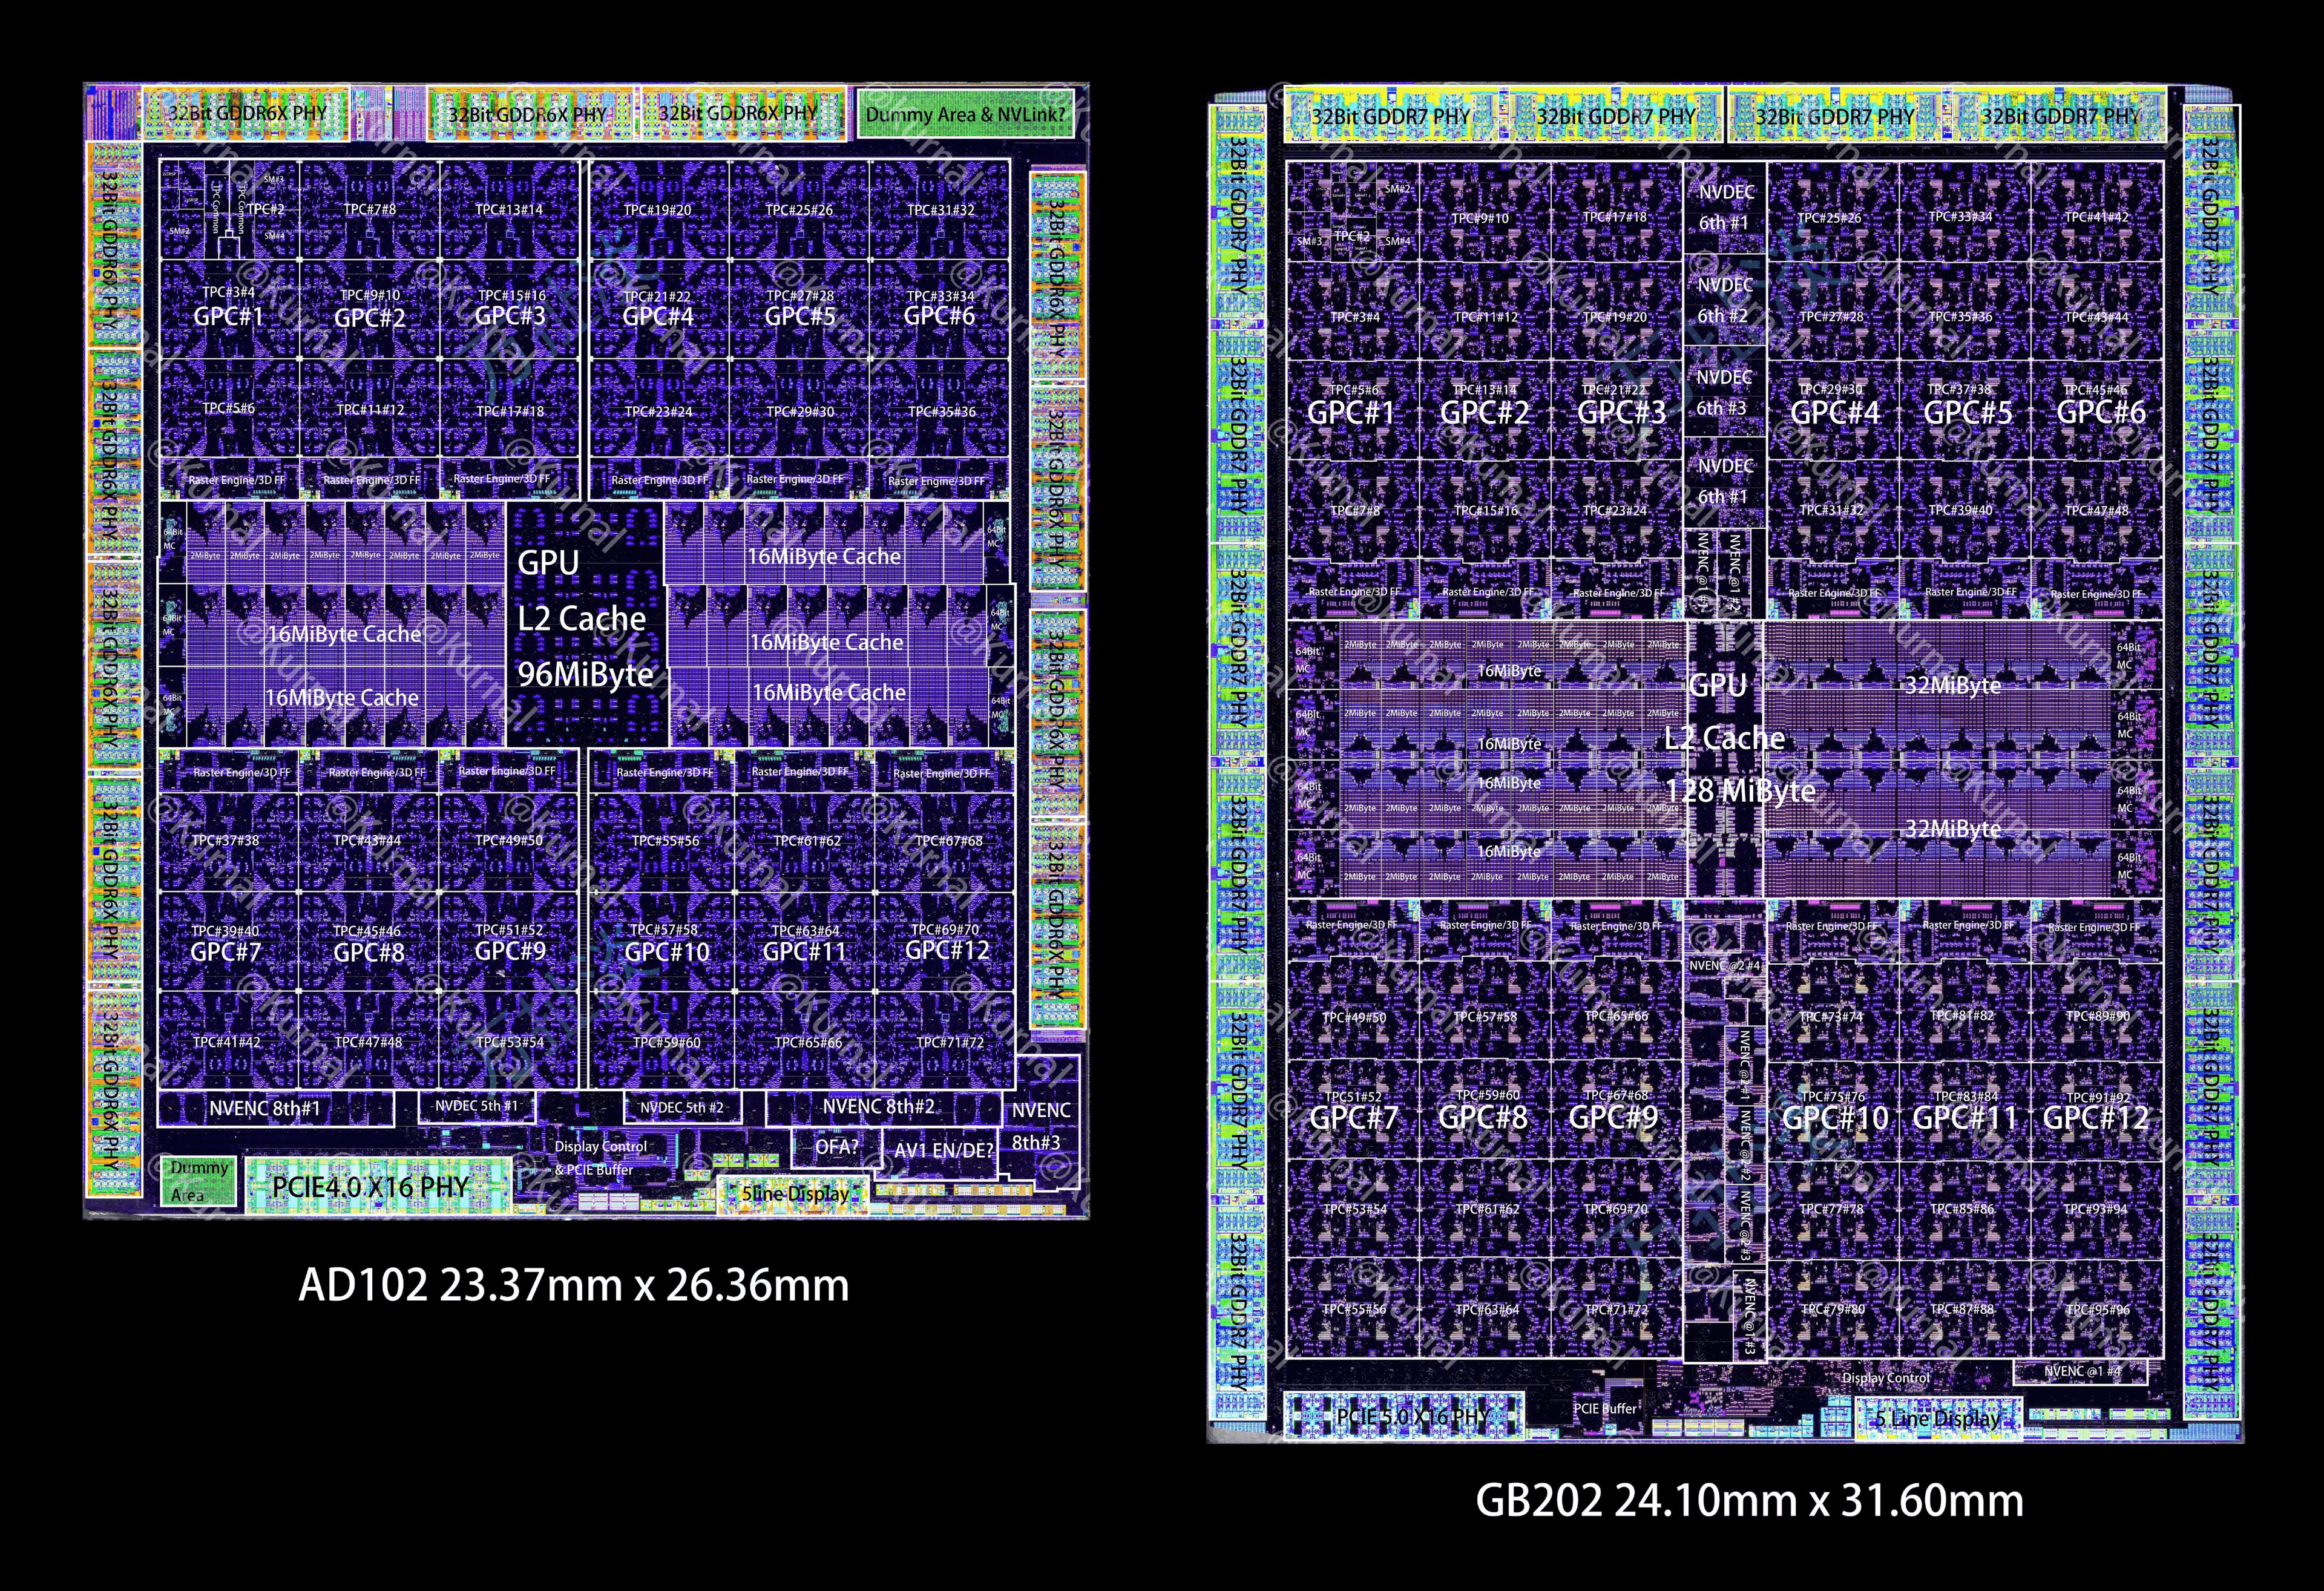
Task: Click the GPC#8 label on the GB202 die
Action: click(1482, 1118)
